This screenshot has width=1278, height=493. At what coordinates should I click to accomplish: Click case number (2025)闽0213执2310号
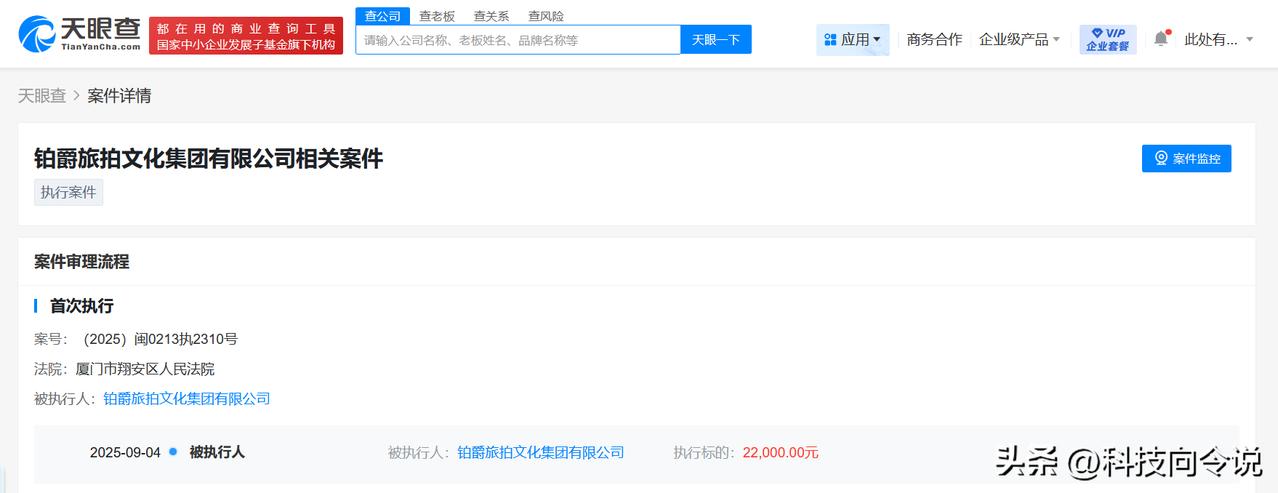(x=157, y=339)
